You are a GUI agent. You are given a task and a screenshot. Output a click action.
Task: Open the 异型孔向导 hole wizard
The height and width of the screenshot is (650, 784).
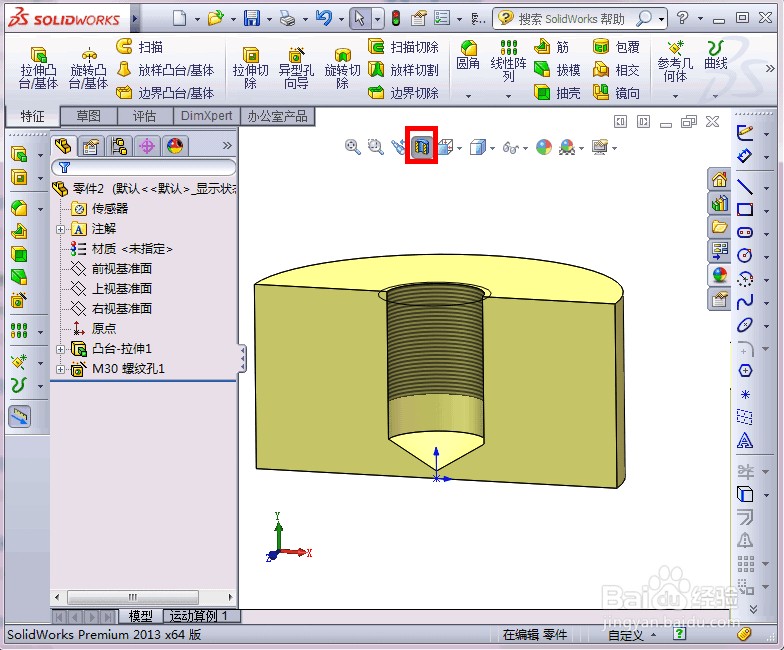coord(296,68)
